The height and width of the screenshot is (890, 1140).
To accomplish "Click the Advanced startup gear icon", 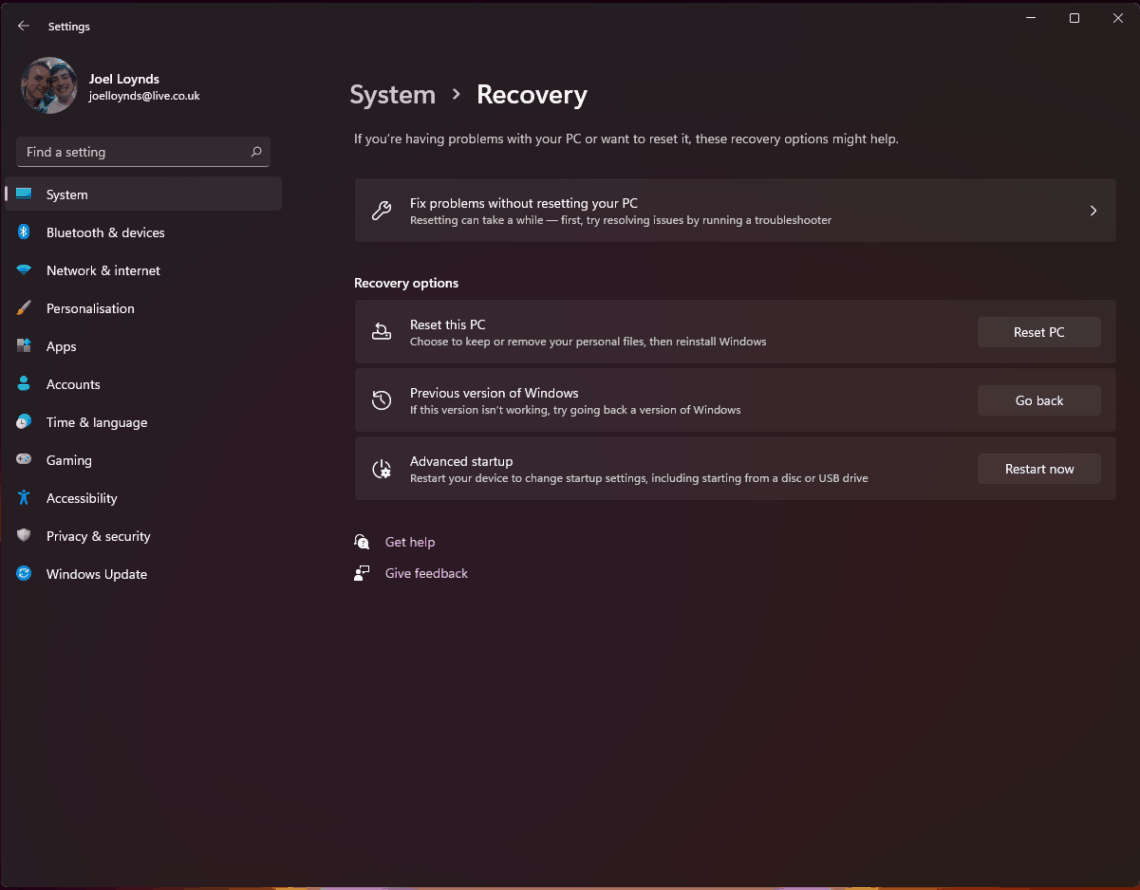I will coord(381,468).
